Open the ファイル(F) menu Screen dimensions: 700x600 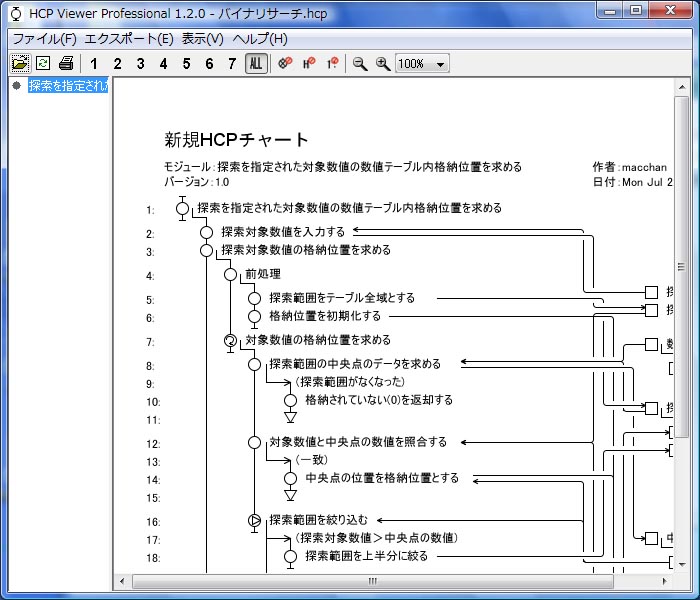pyautogui.click(x=44, y=39)
